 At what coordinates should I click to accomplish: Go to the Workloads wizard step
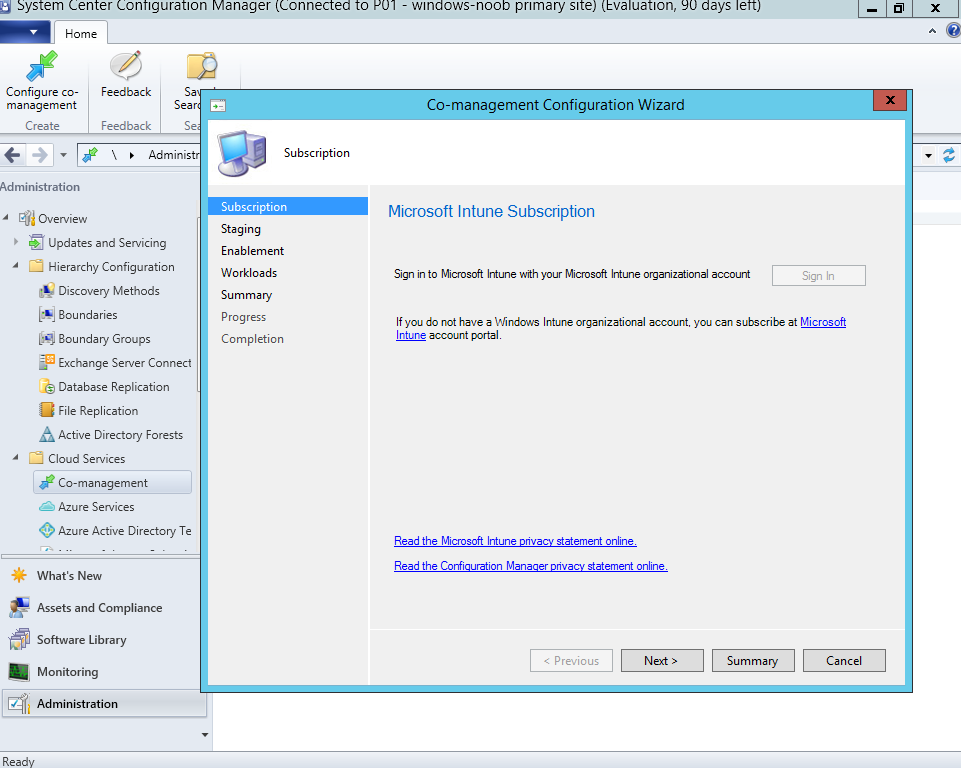(249, 273)
